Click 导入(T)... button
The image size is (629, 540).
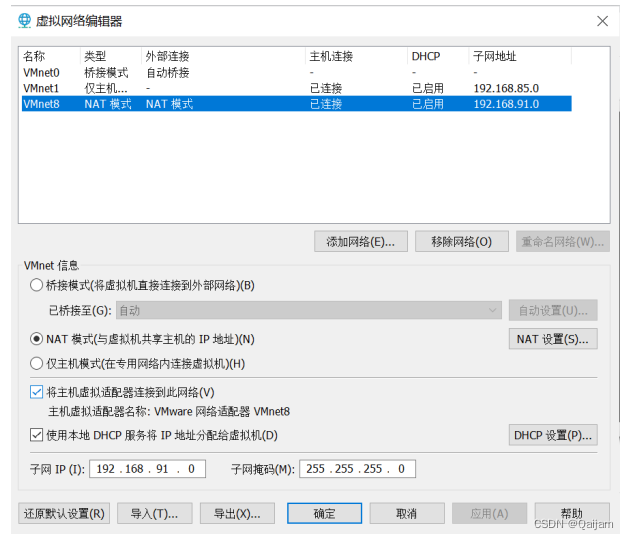tap(155, 514)
